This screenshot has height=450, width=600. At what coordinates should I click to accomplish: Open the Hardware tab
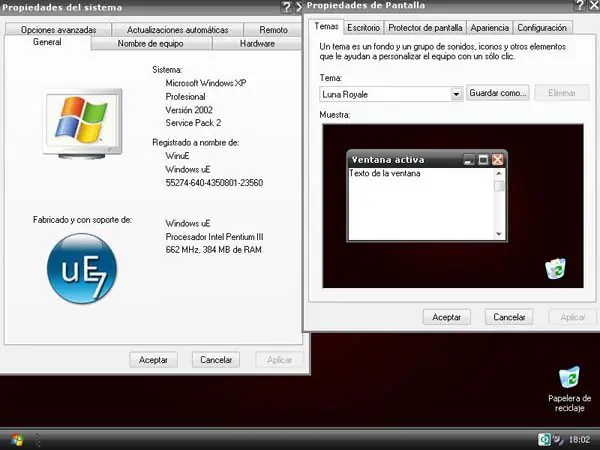[257, 44]
